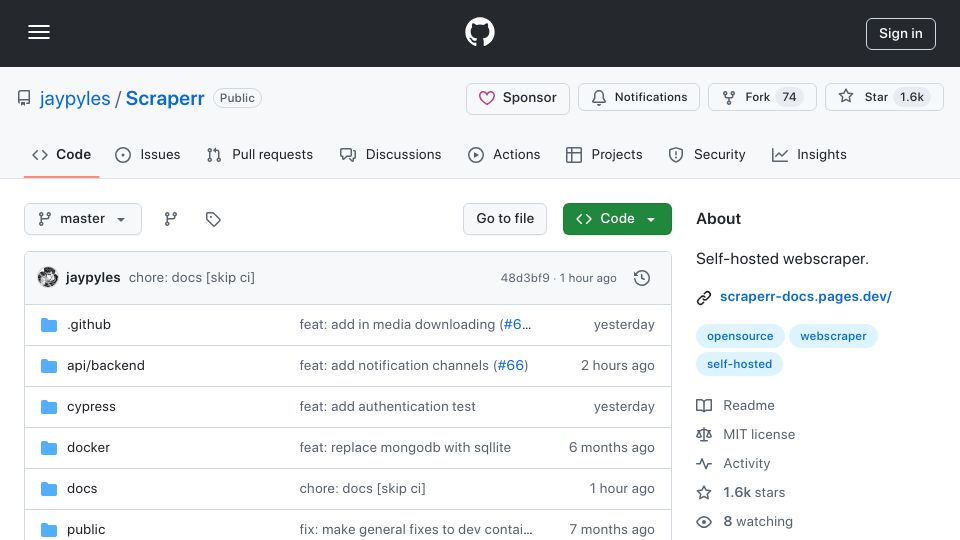Open docs row commit 'chore: docs [skip ci]'
The width and height of the screenshot is (960, 540).
tap(362, 489)
